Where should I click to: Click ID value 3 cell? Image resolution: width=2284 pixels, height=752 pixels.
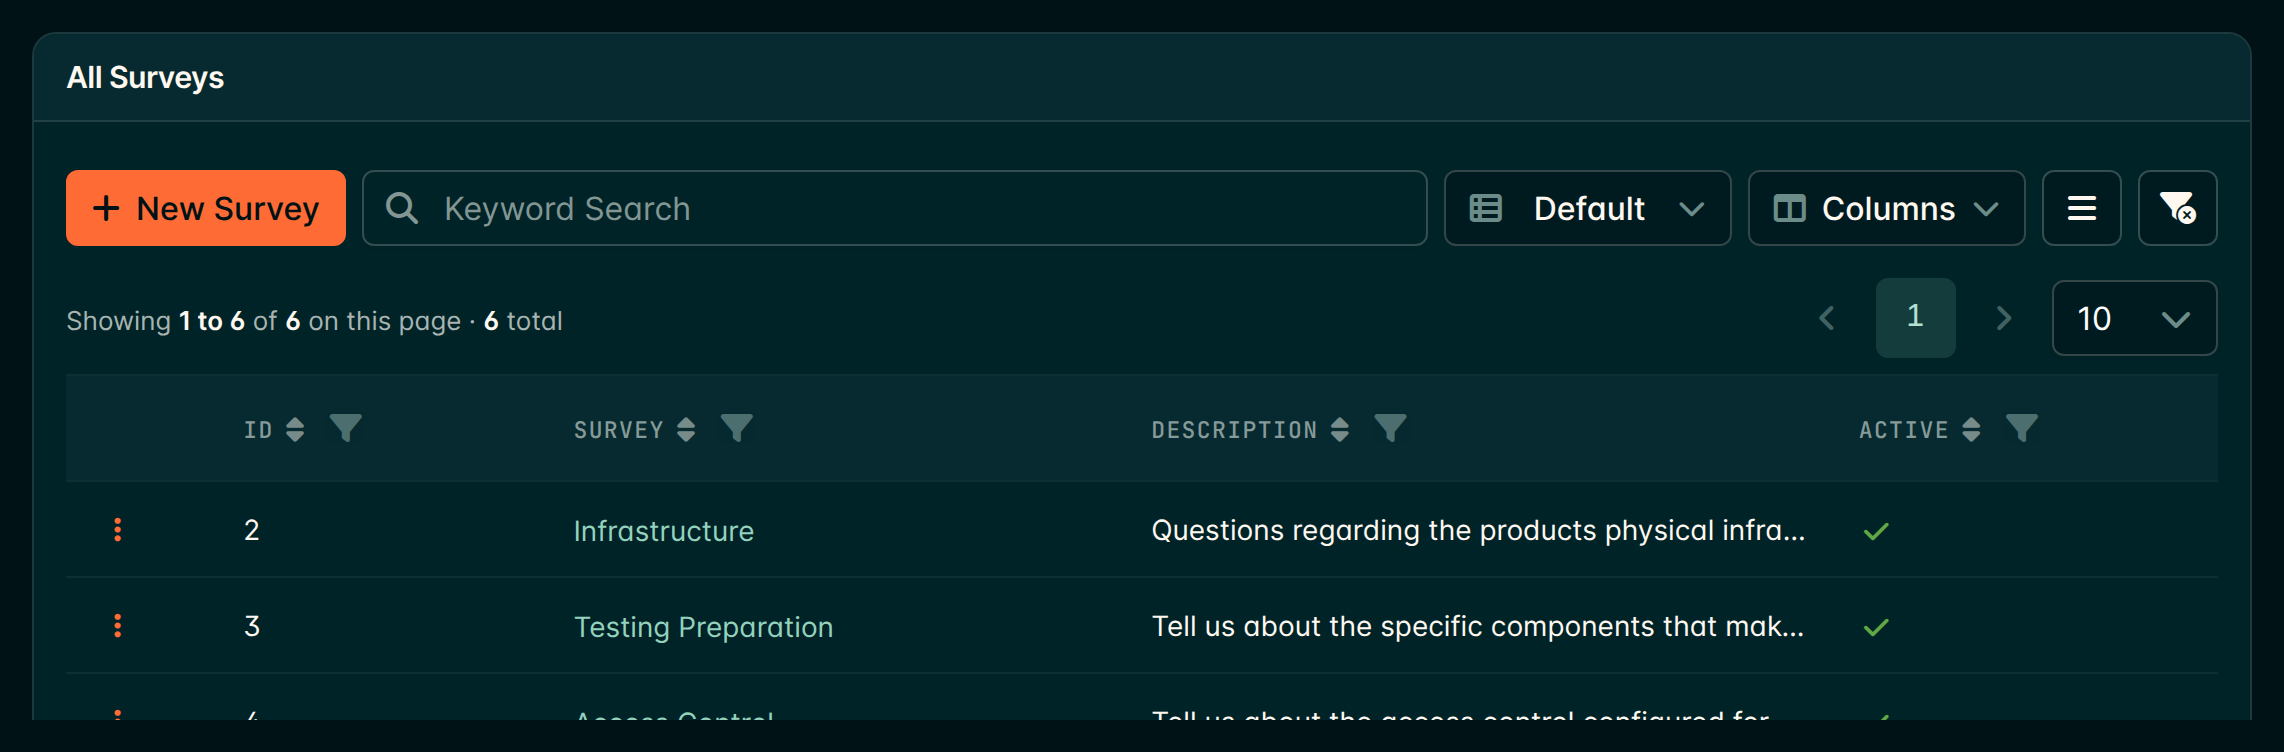(252, 626)
